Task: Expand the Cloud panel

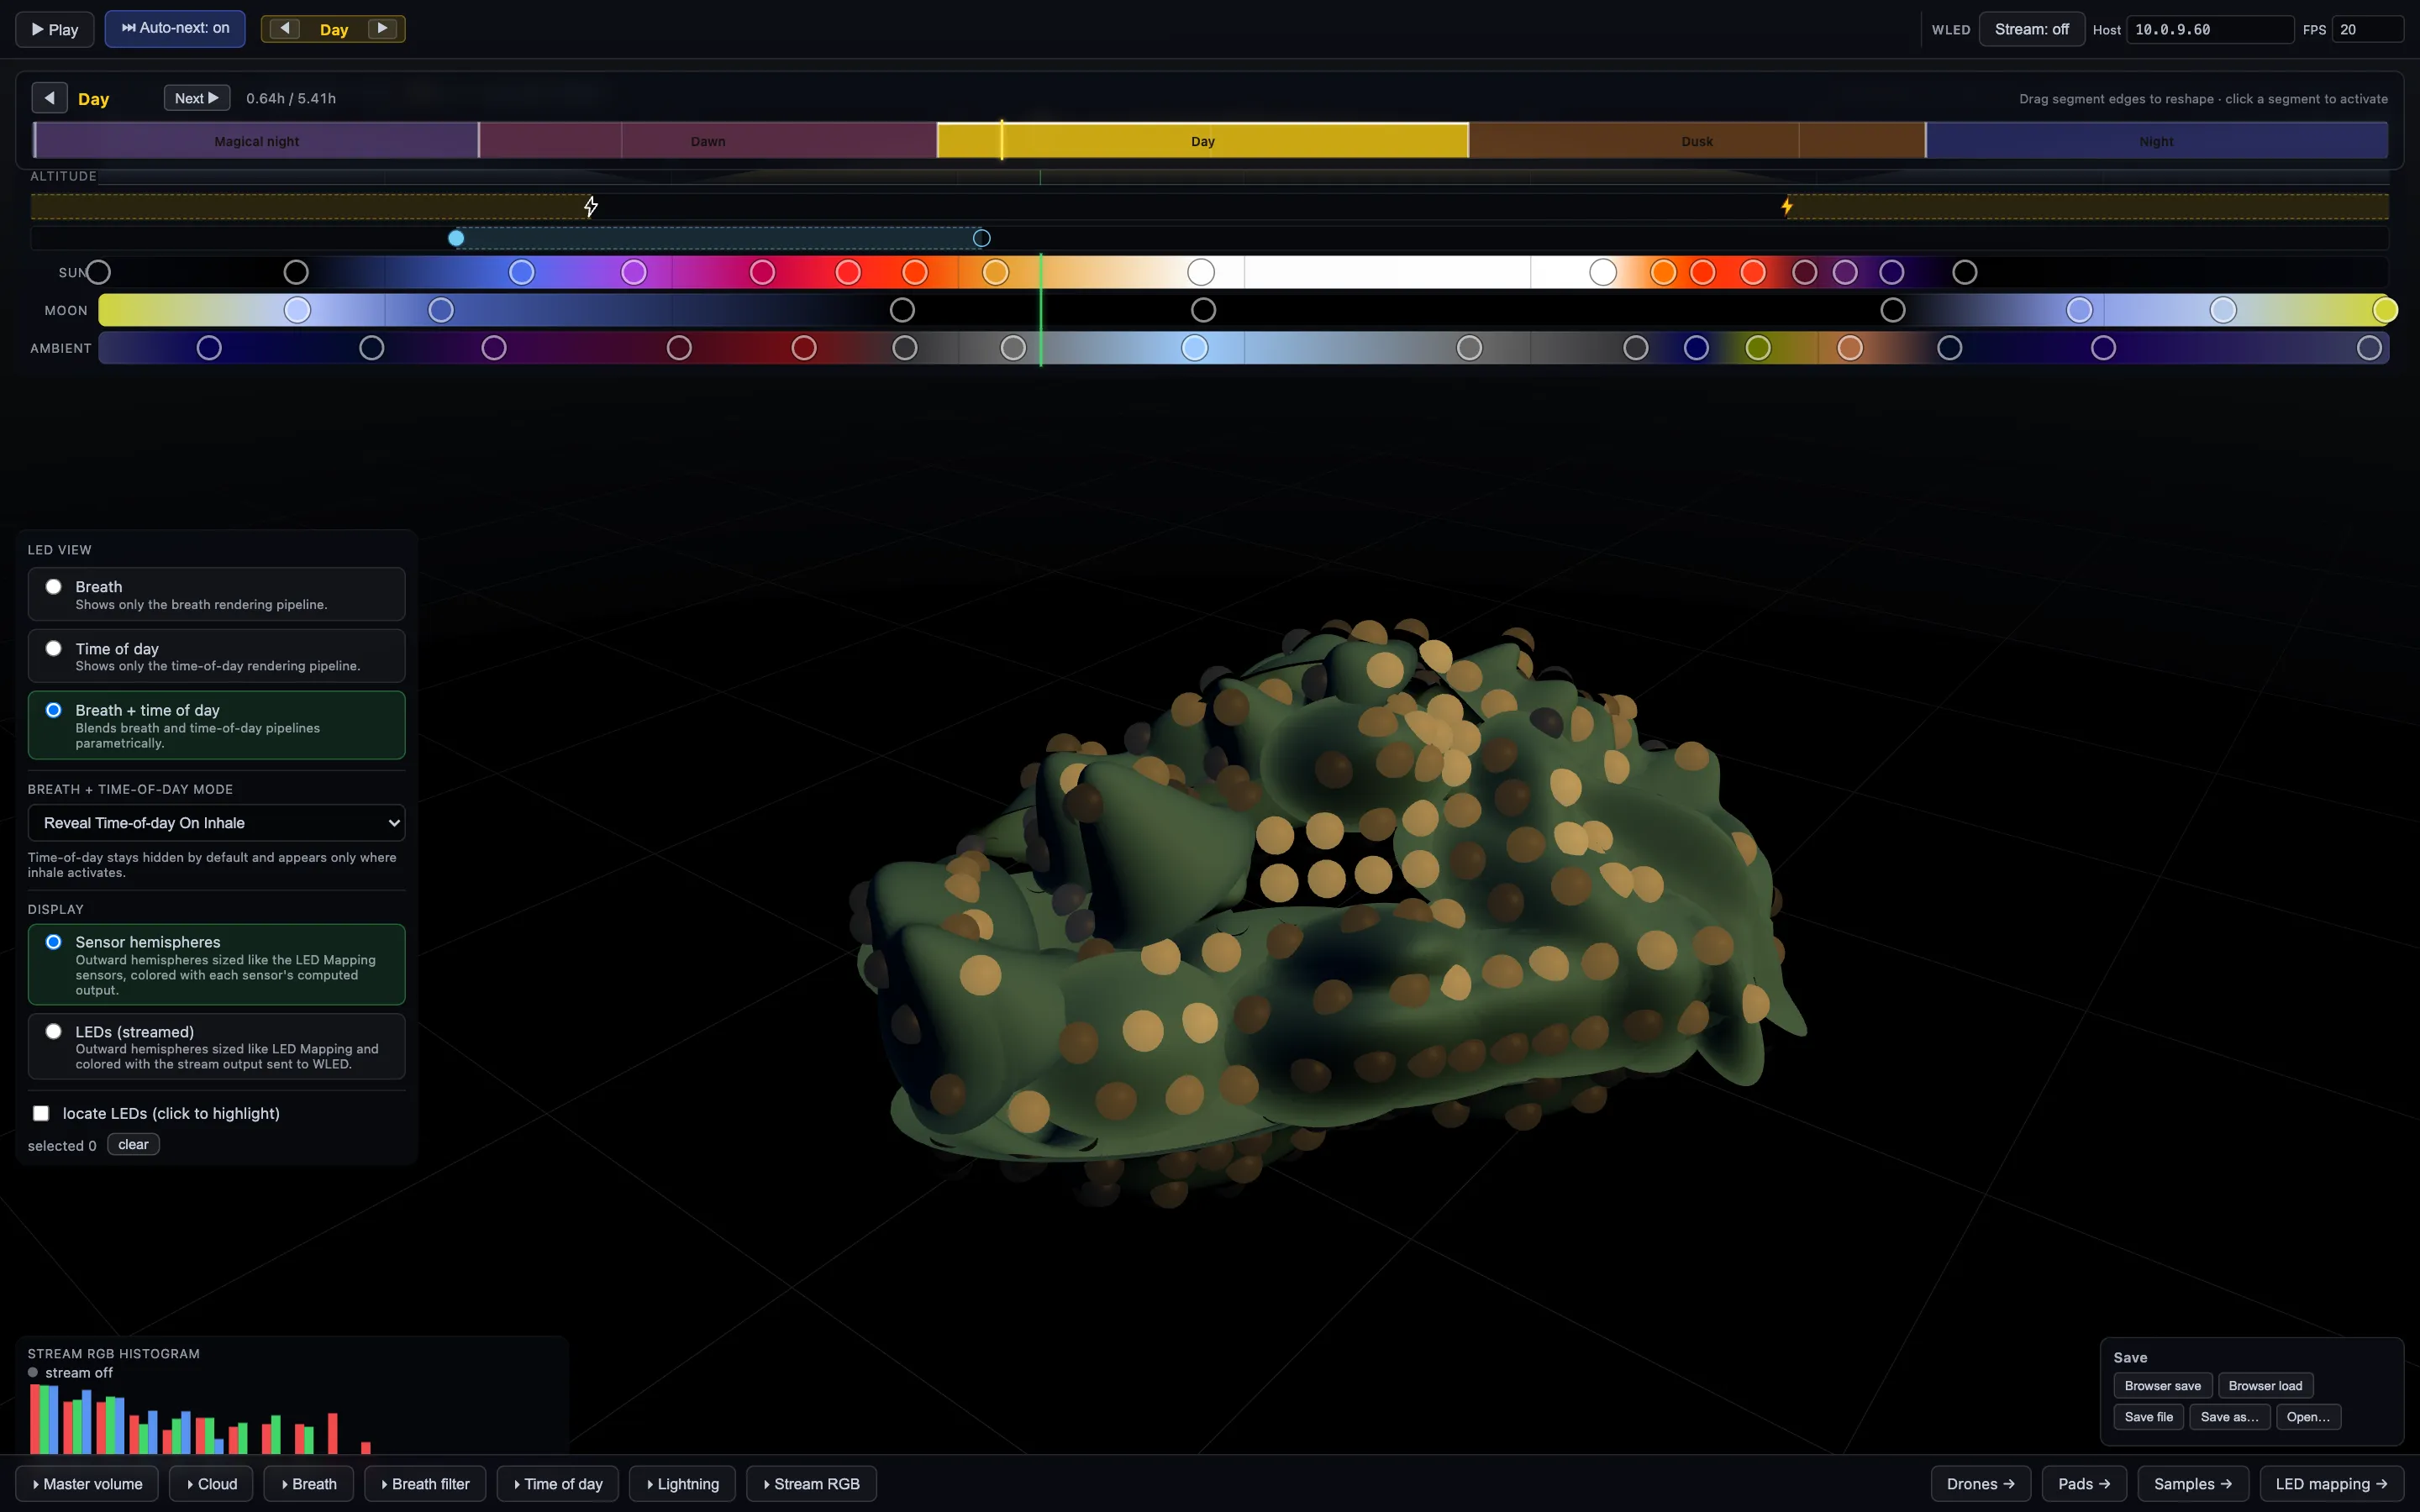Action: pyautogui.click(x=212, y=1484)
